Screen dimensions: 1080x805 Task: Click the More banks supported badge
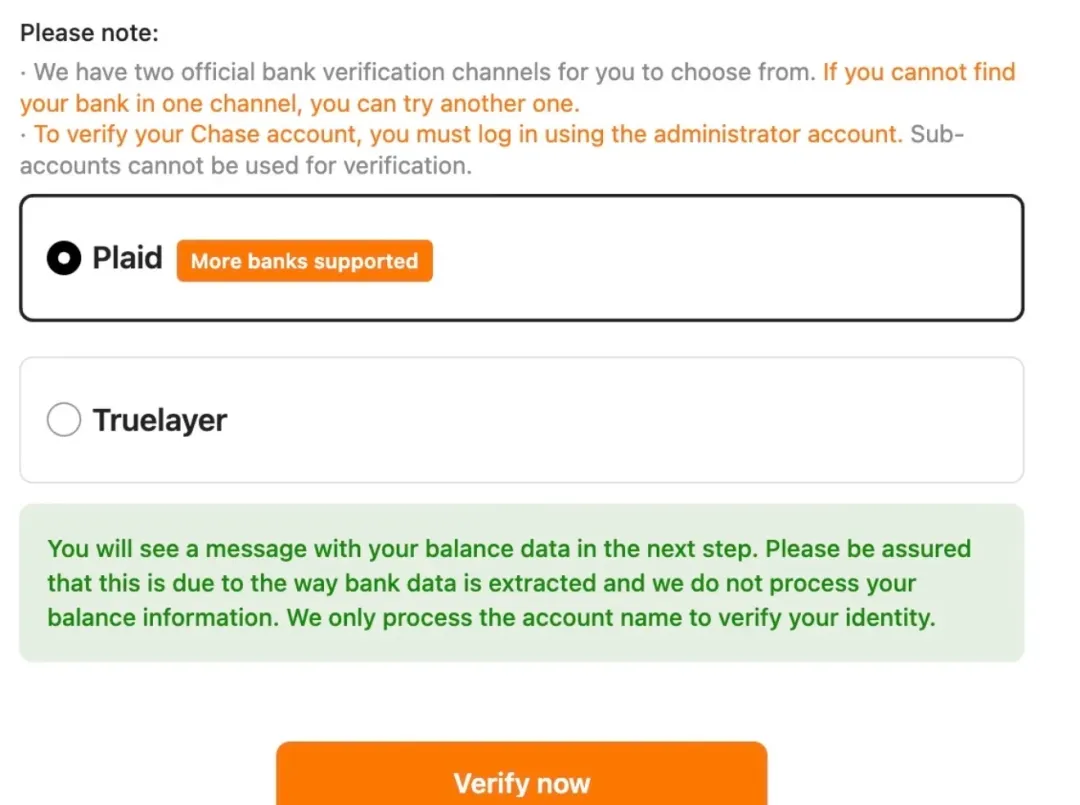(x=304, y=261)
